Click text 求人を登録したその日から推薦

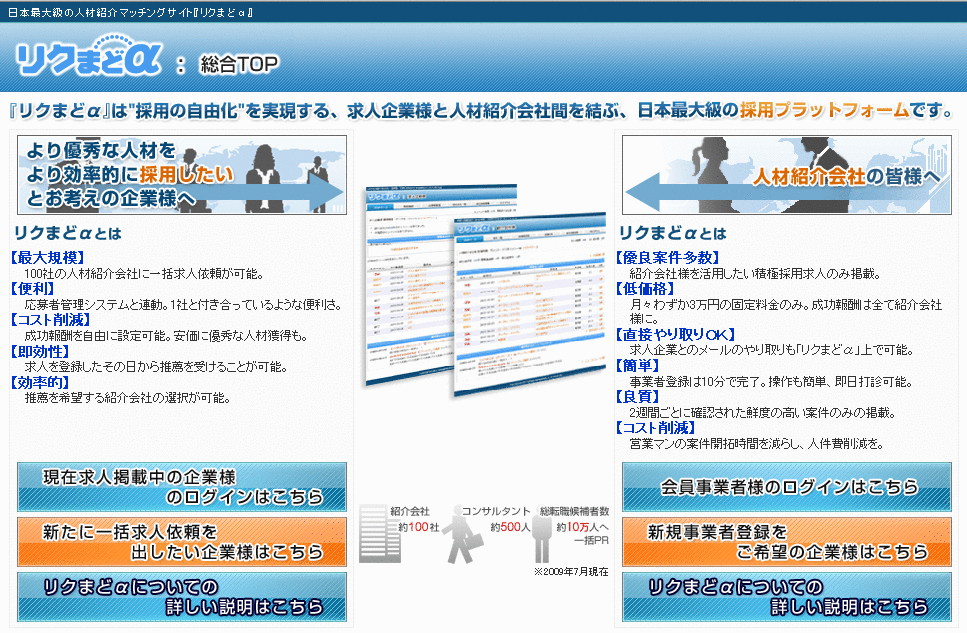click(x=157, y=367)
